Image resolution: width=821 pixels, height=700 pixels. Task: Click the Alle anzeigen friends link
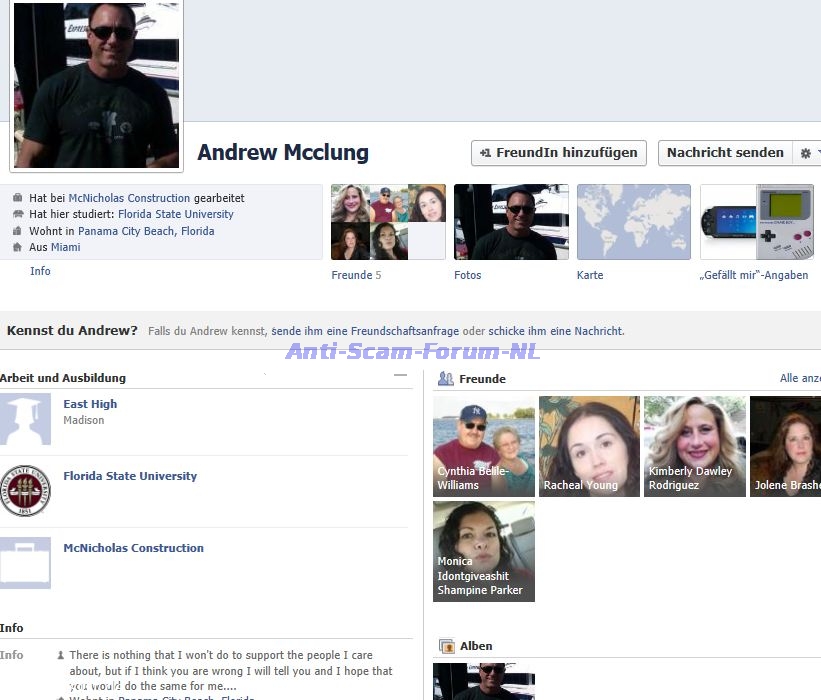tap(799, 378)
